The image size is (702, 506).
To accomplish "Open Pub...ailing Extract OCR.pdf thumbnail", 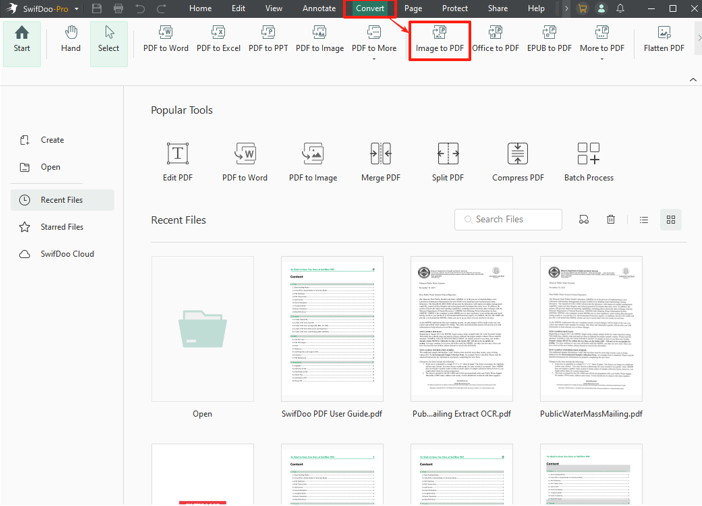I will click(x=462, y=329).
